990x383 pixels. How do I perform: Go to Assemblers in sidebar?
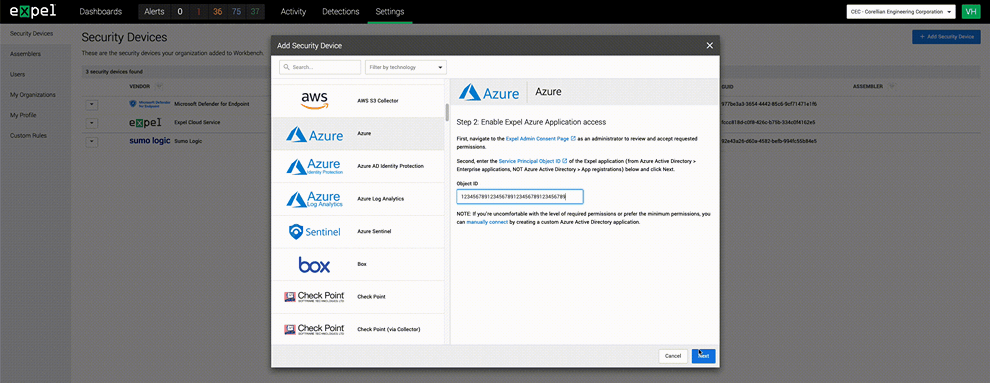(25, 54)
